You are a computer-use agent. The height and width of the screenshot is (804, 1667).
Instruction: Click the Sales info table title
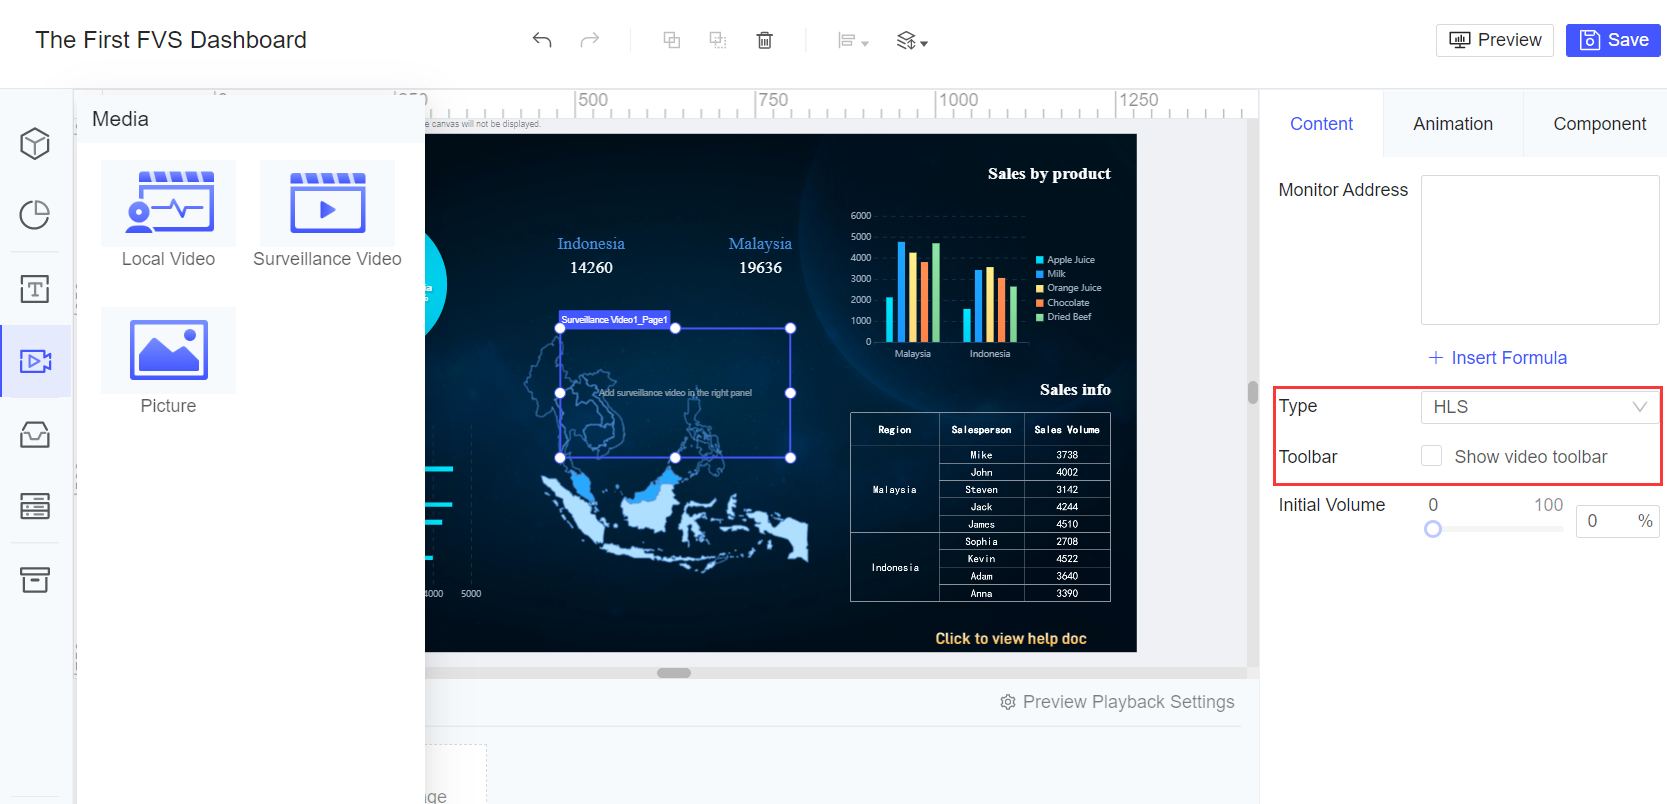(1075, 390)
